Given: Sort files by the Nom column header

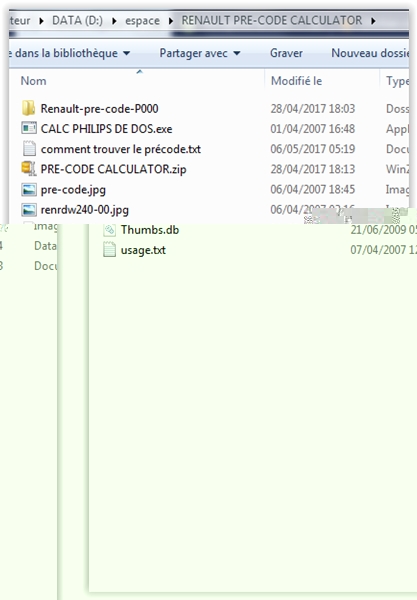Looking at the screenshot, I should tap(33, 81).
